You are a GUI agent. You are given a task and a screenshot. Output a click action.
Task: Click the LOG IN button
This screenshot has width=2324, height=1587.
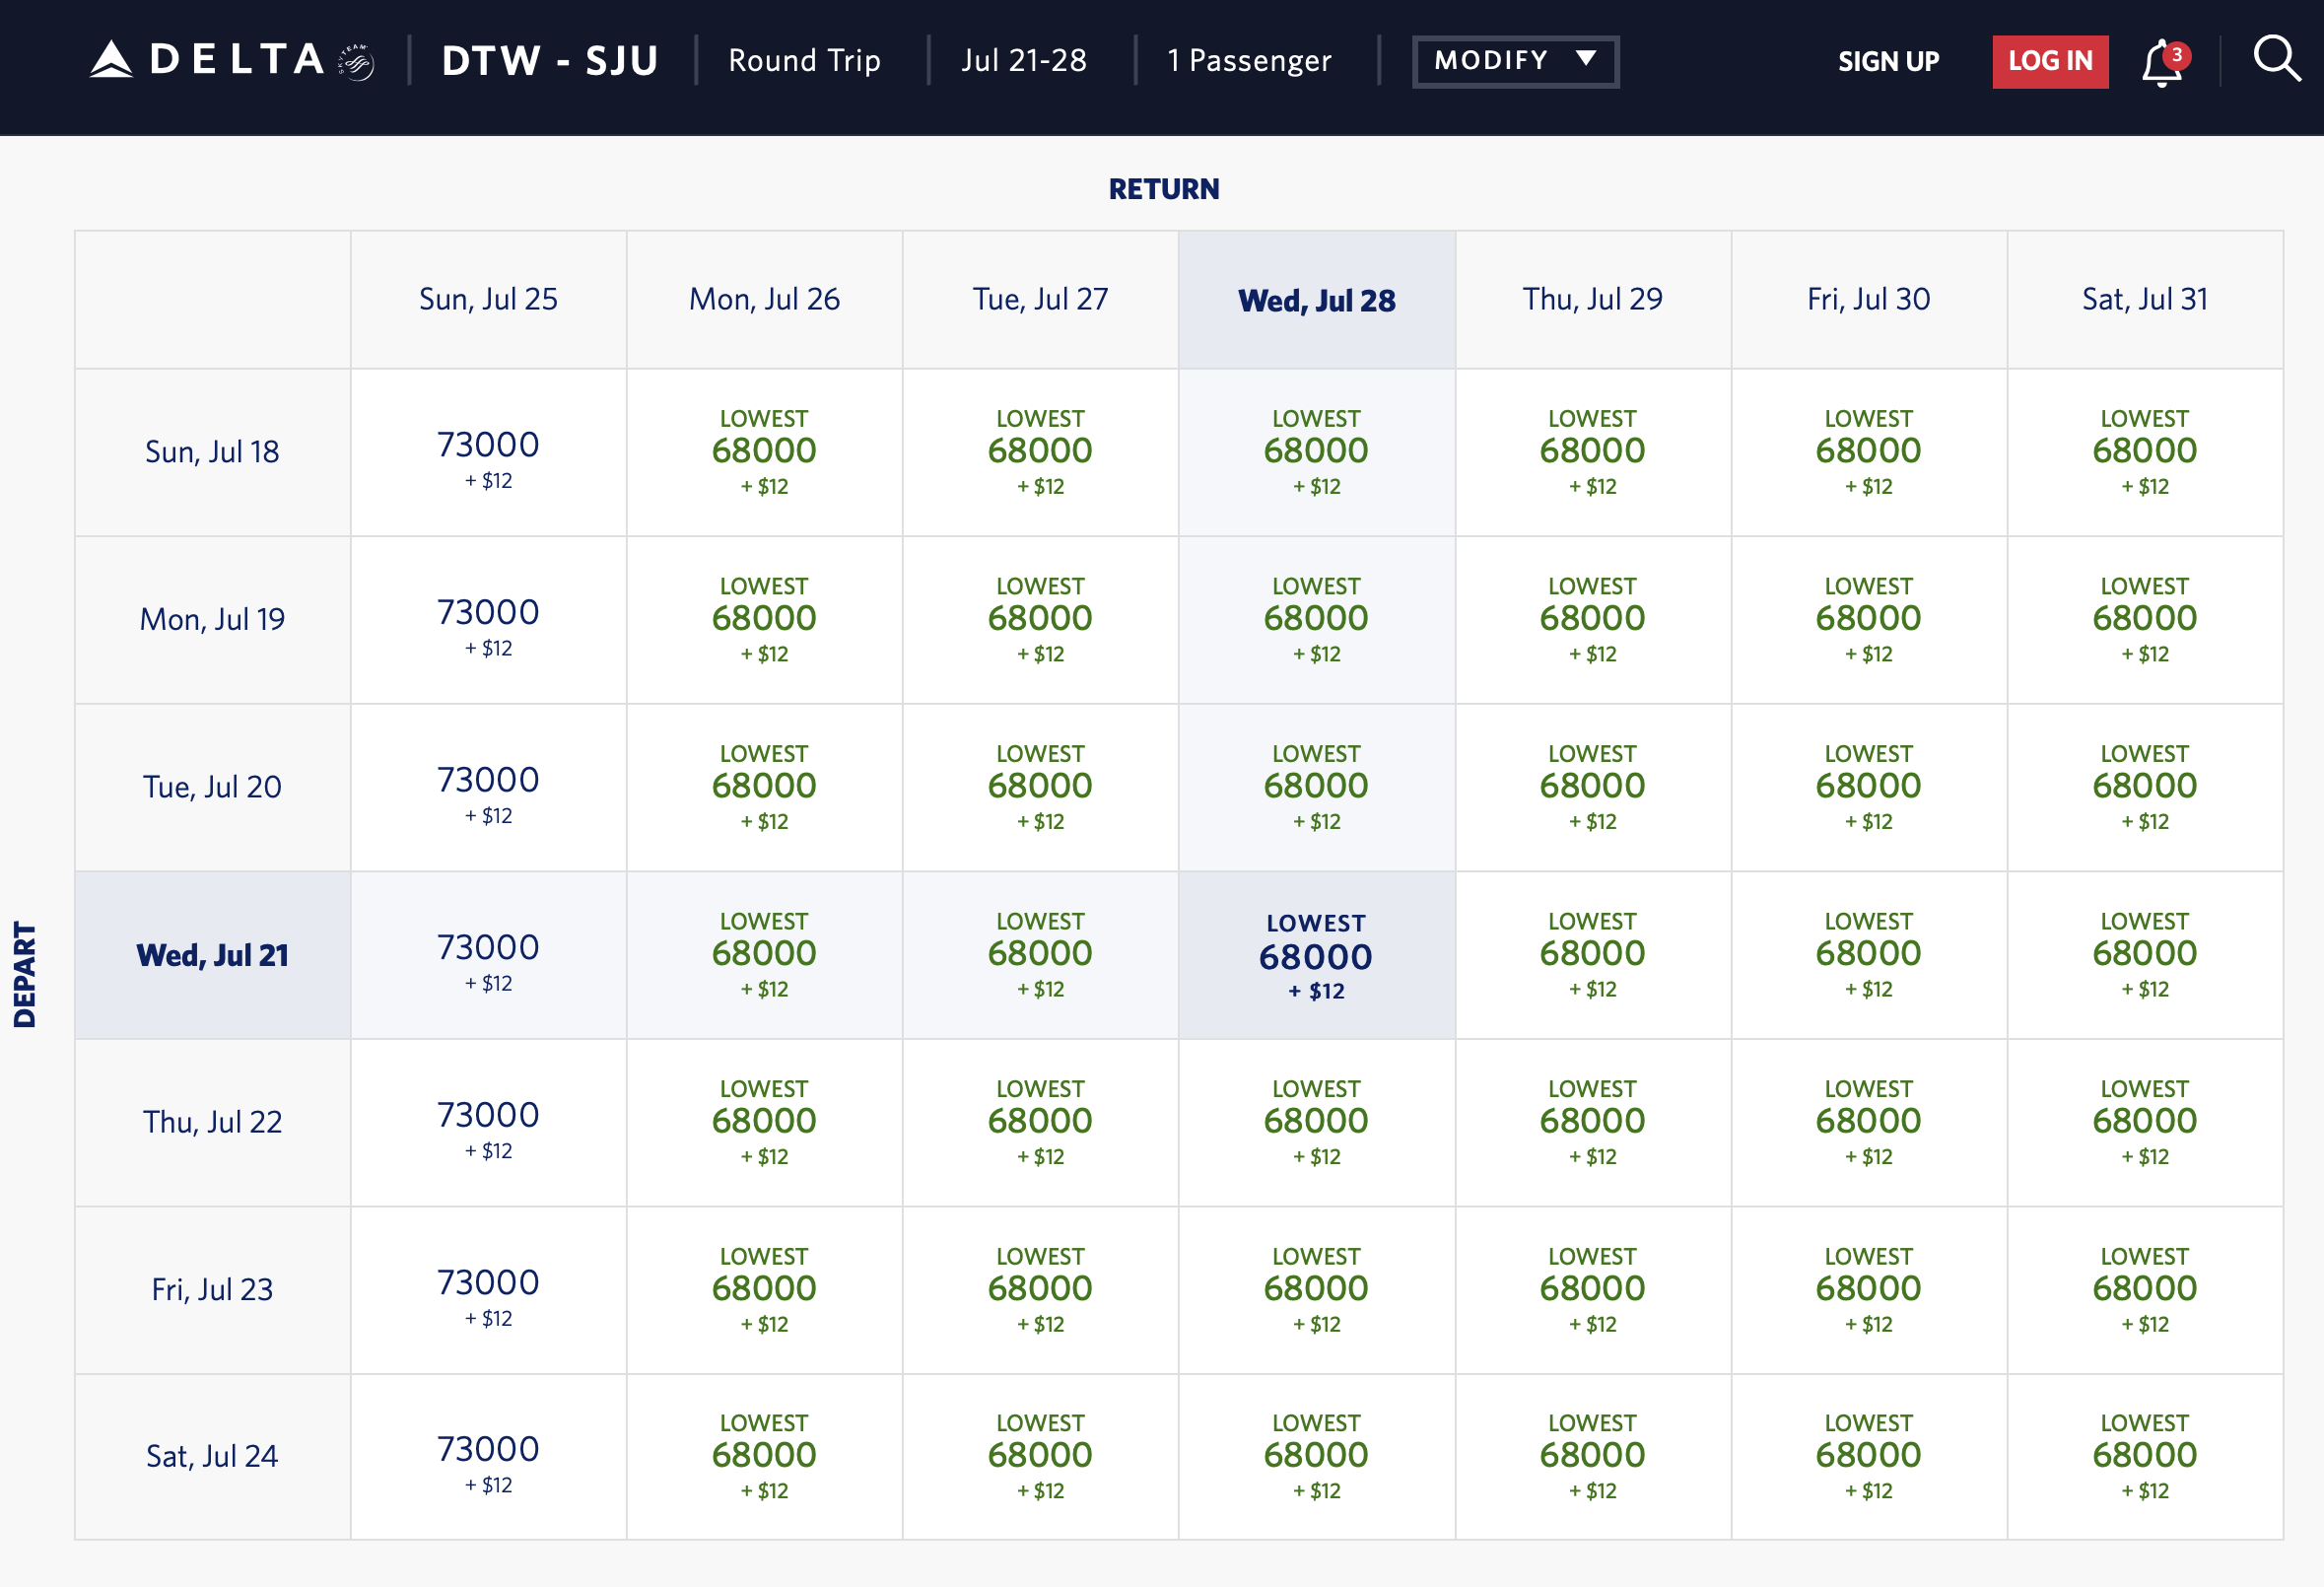pyautogui.click(x=2050, y=60)
